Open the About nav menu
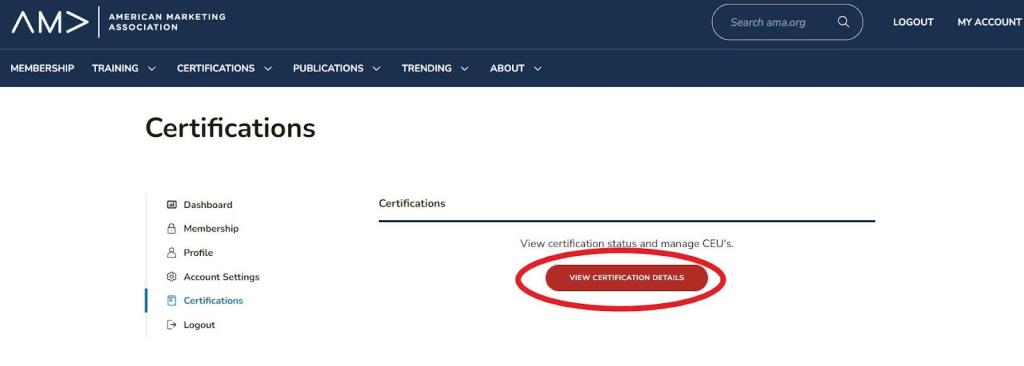Screen dimensions: 1024x366 (507, 68)
